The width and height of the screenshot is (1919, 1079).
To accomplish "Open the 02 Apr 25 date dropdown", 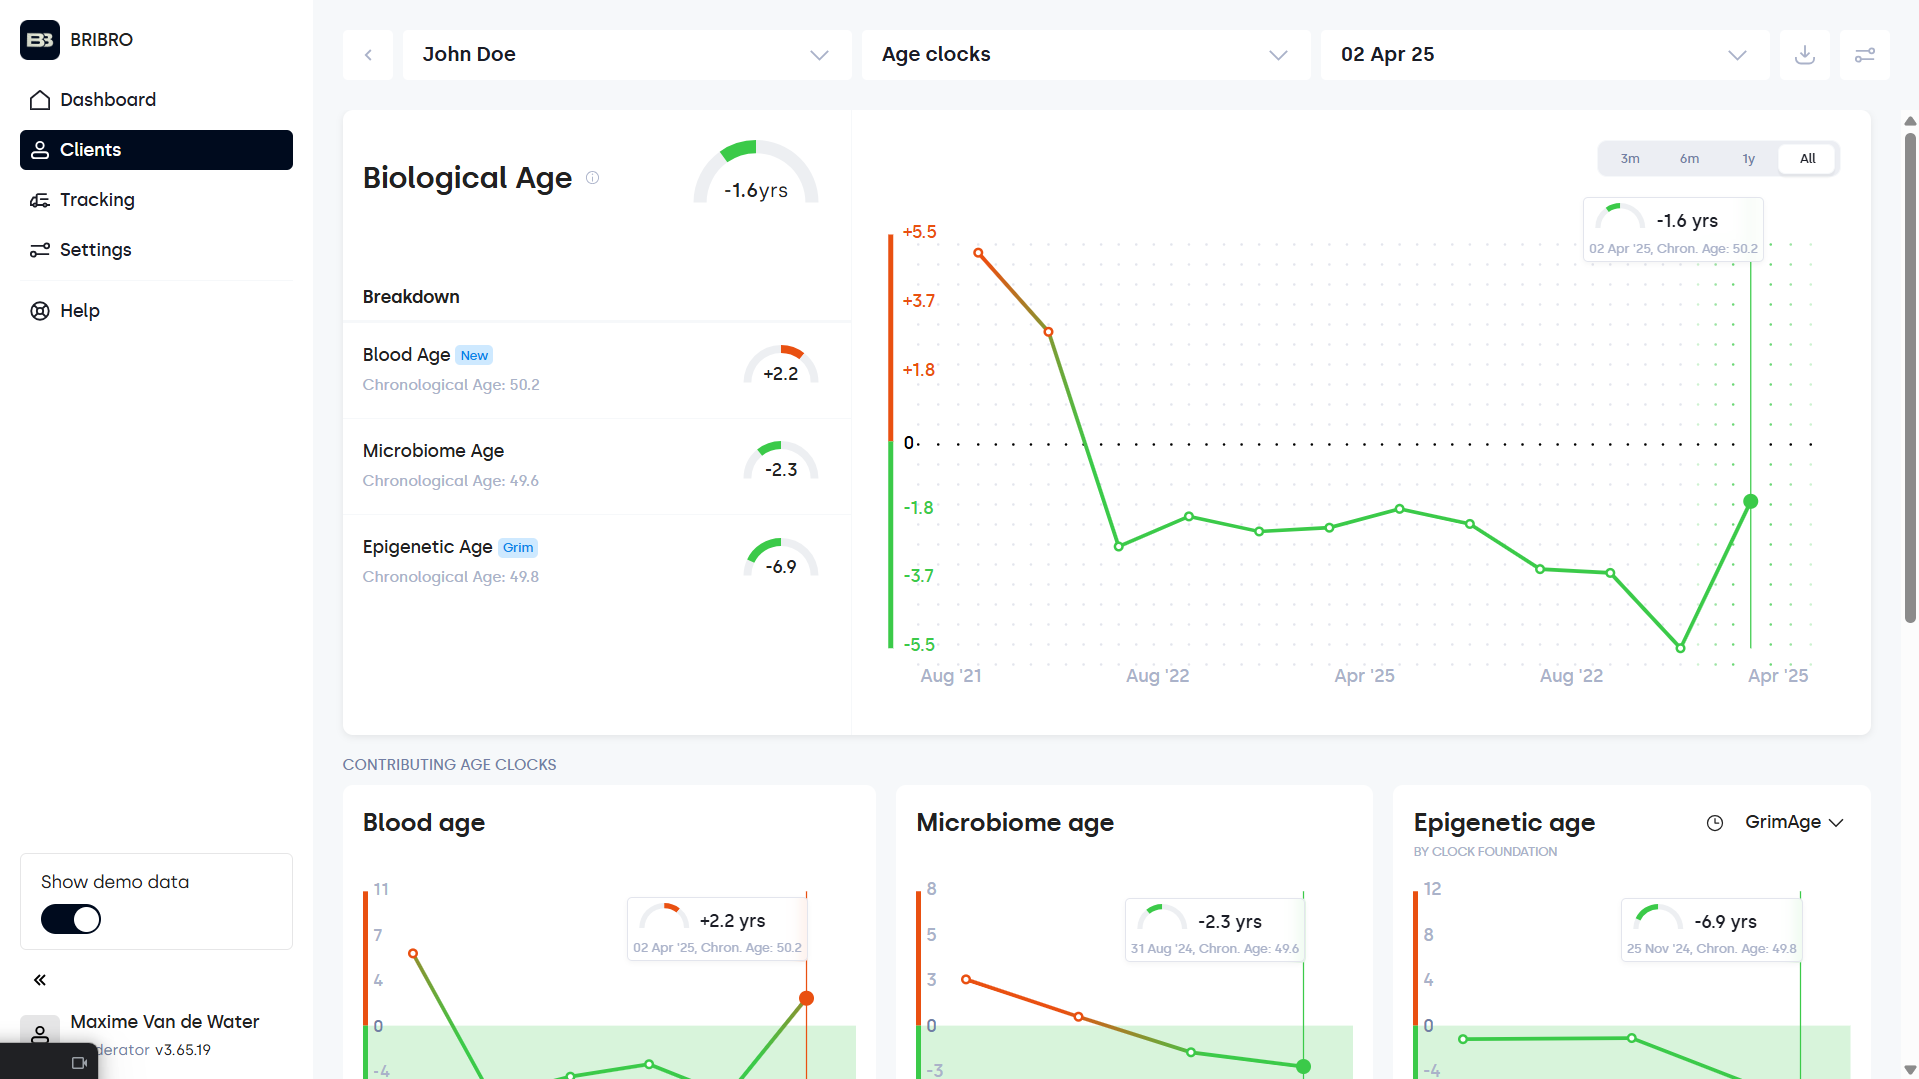I will pos(1544,55).
